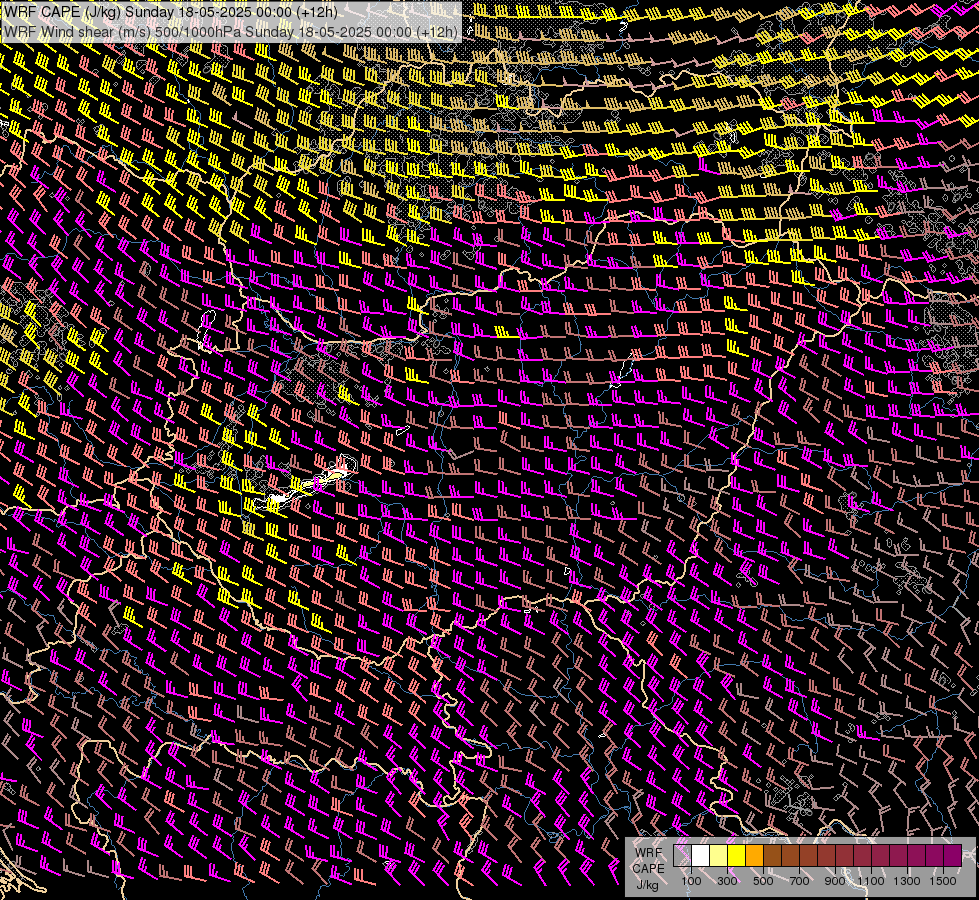This screenshot has height=900, width=979.
Task: Click the 700 legend value
Action: point(799,881)
